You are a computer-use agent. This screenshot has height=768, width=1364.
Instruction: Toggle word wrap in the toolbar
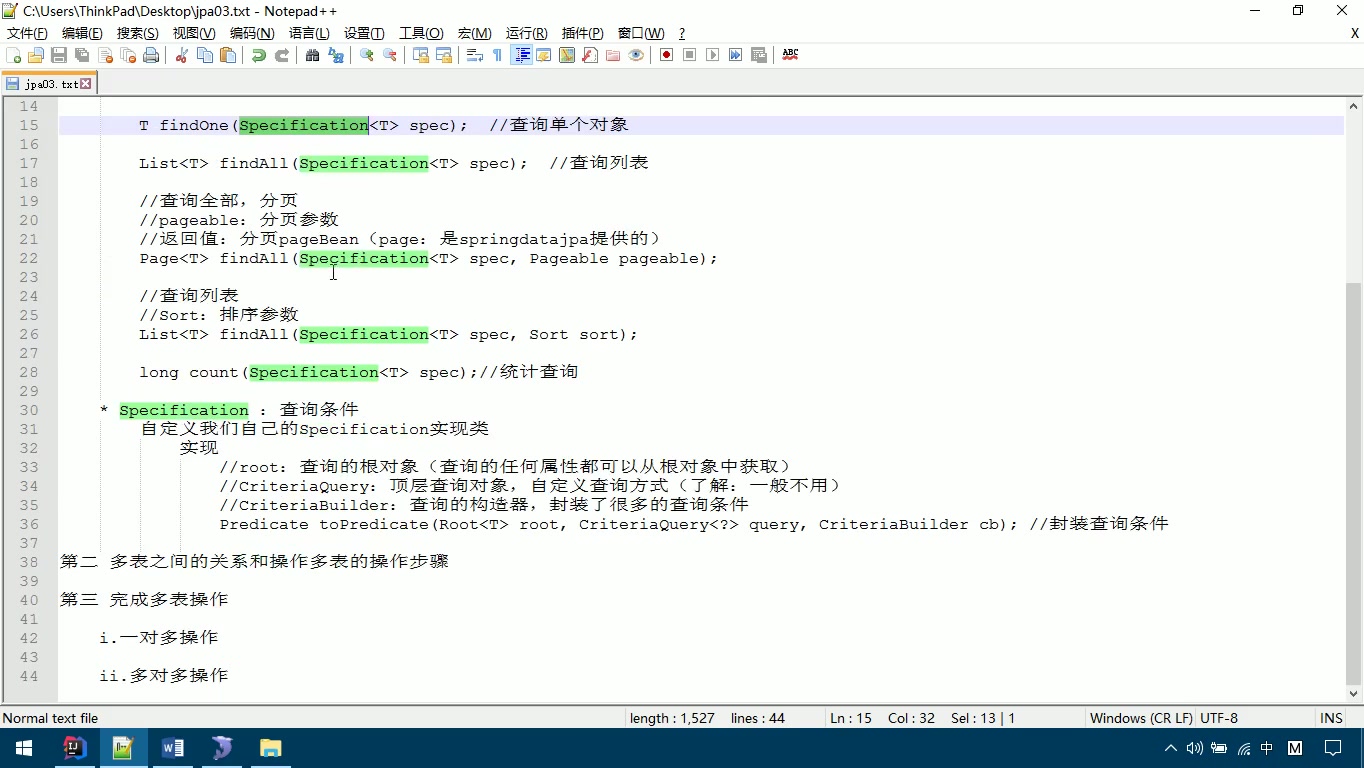475,55
